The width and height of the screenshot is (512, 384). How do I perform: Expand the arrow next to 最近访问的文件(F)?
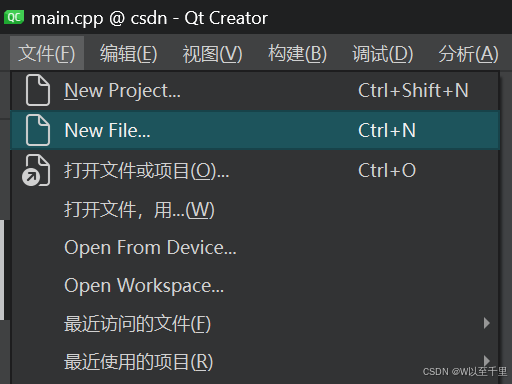(x=487, y=323)
